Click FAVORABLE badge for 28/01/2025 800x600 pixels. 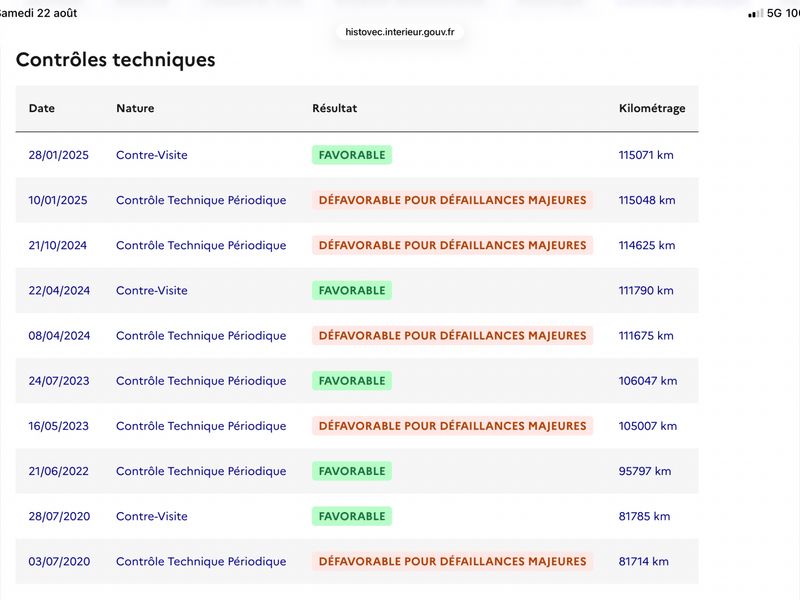pyautogui.click(x=352, y=155)
